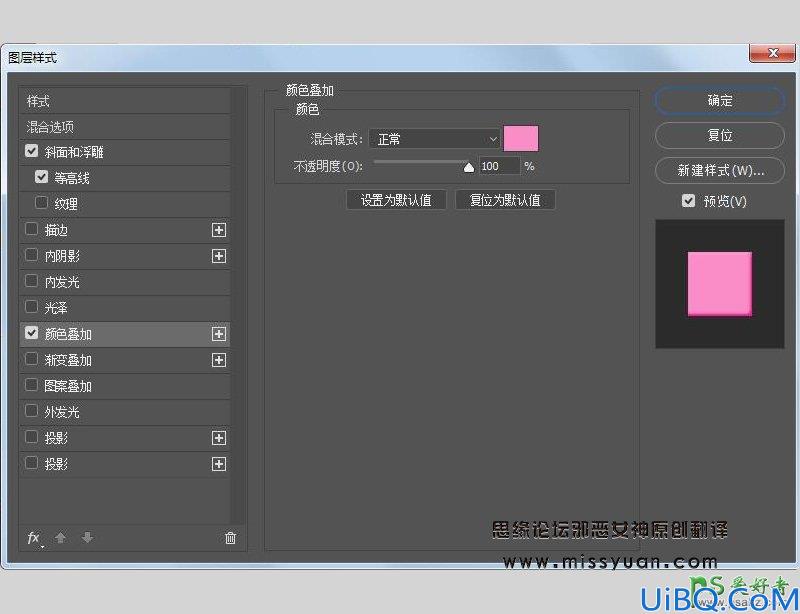Screen dimensions: 800x614
Task: Add another 内阴影 effect with plus icon
Action: [219, 256]
